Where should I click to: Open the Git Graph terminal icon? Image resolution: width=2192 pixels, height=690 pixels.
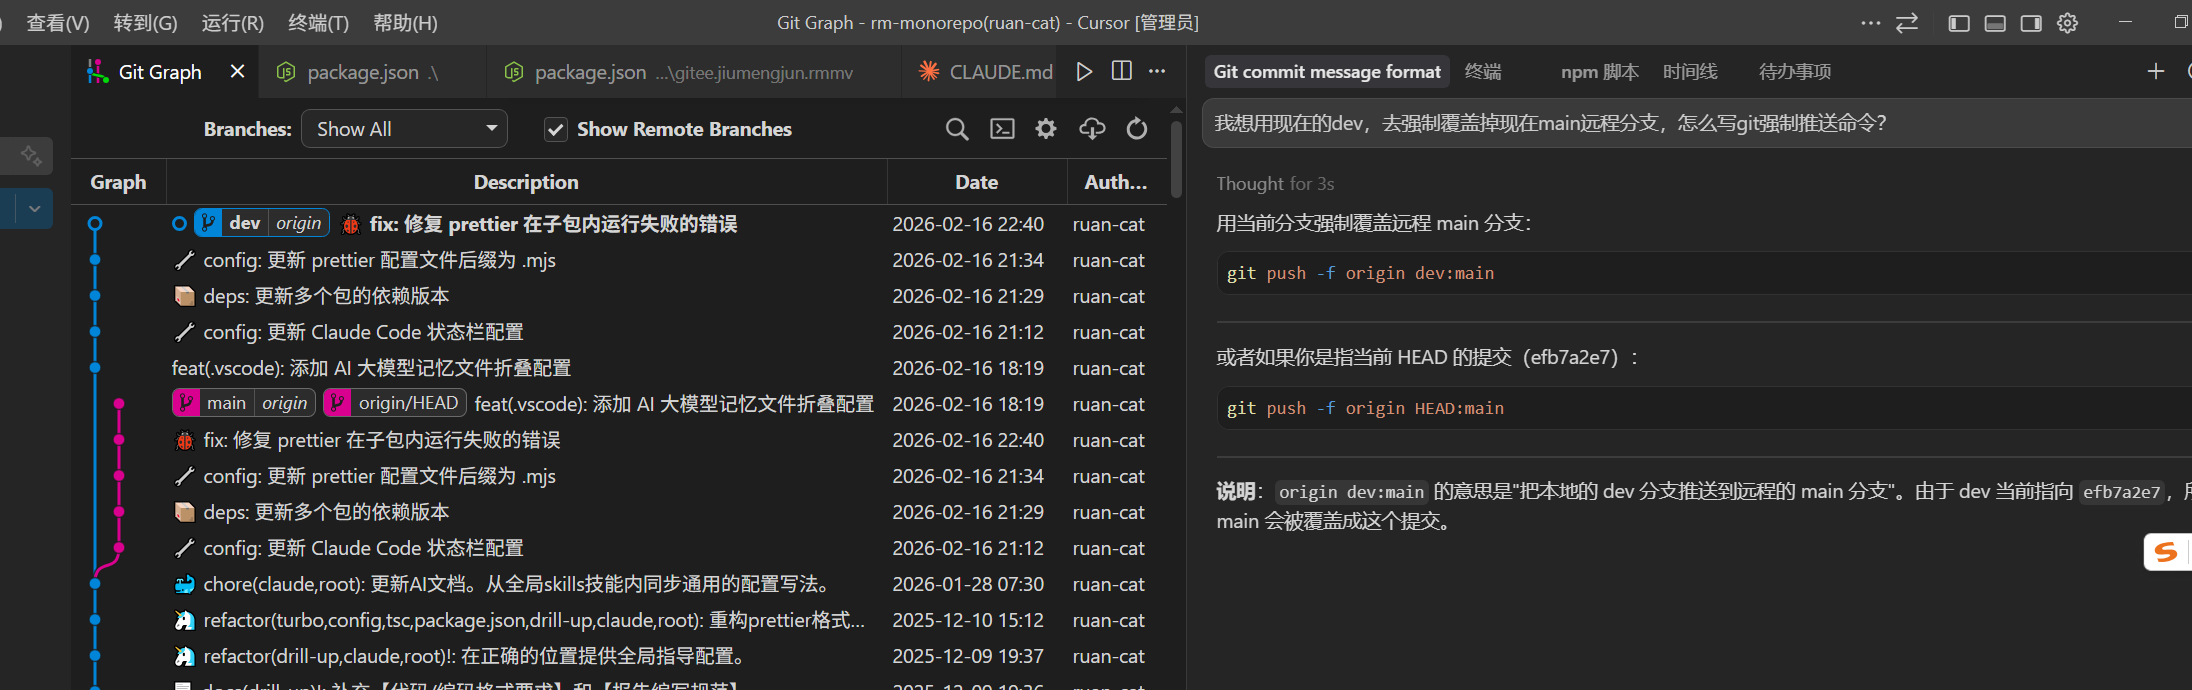(x=1001, y=129)
